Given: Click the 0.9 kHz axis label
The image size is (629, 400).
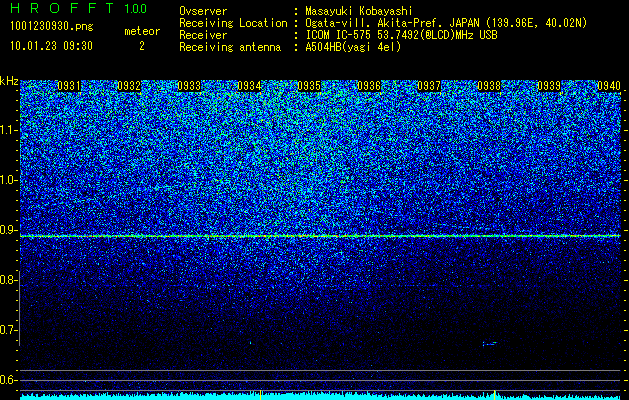Looking at the screenshot, I should [7, 230].
